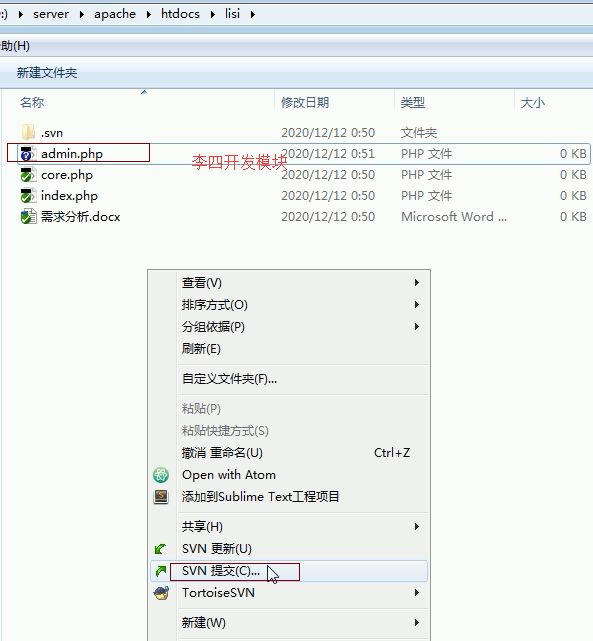
Task: Select the .svn folder name
Action: point(52,133)
